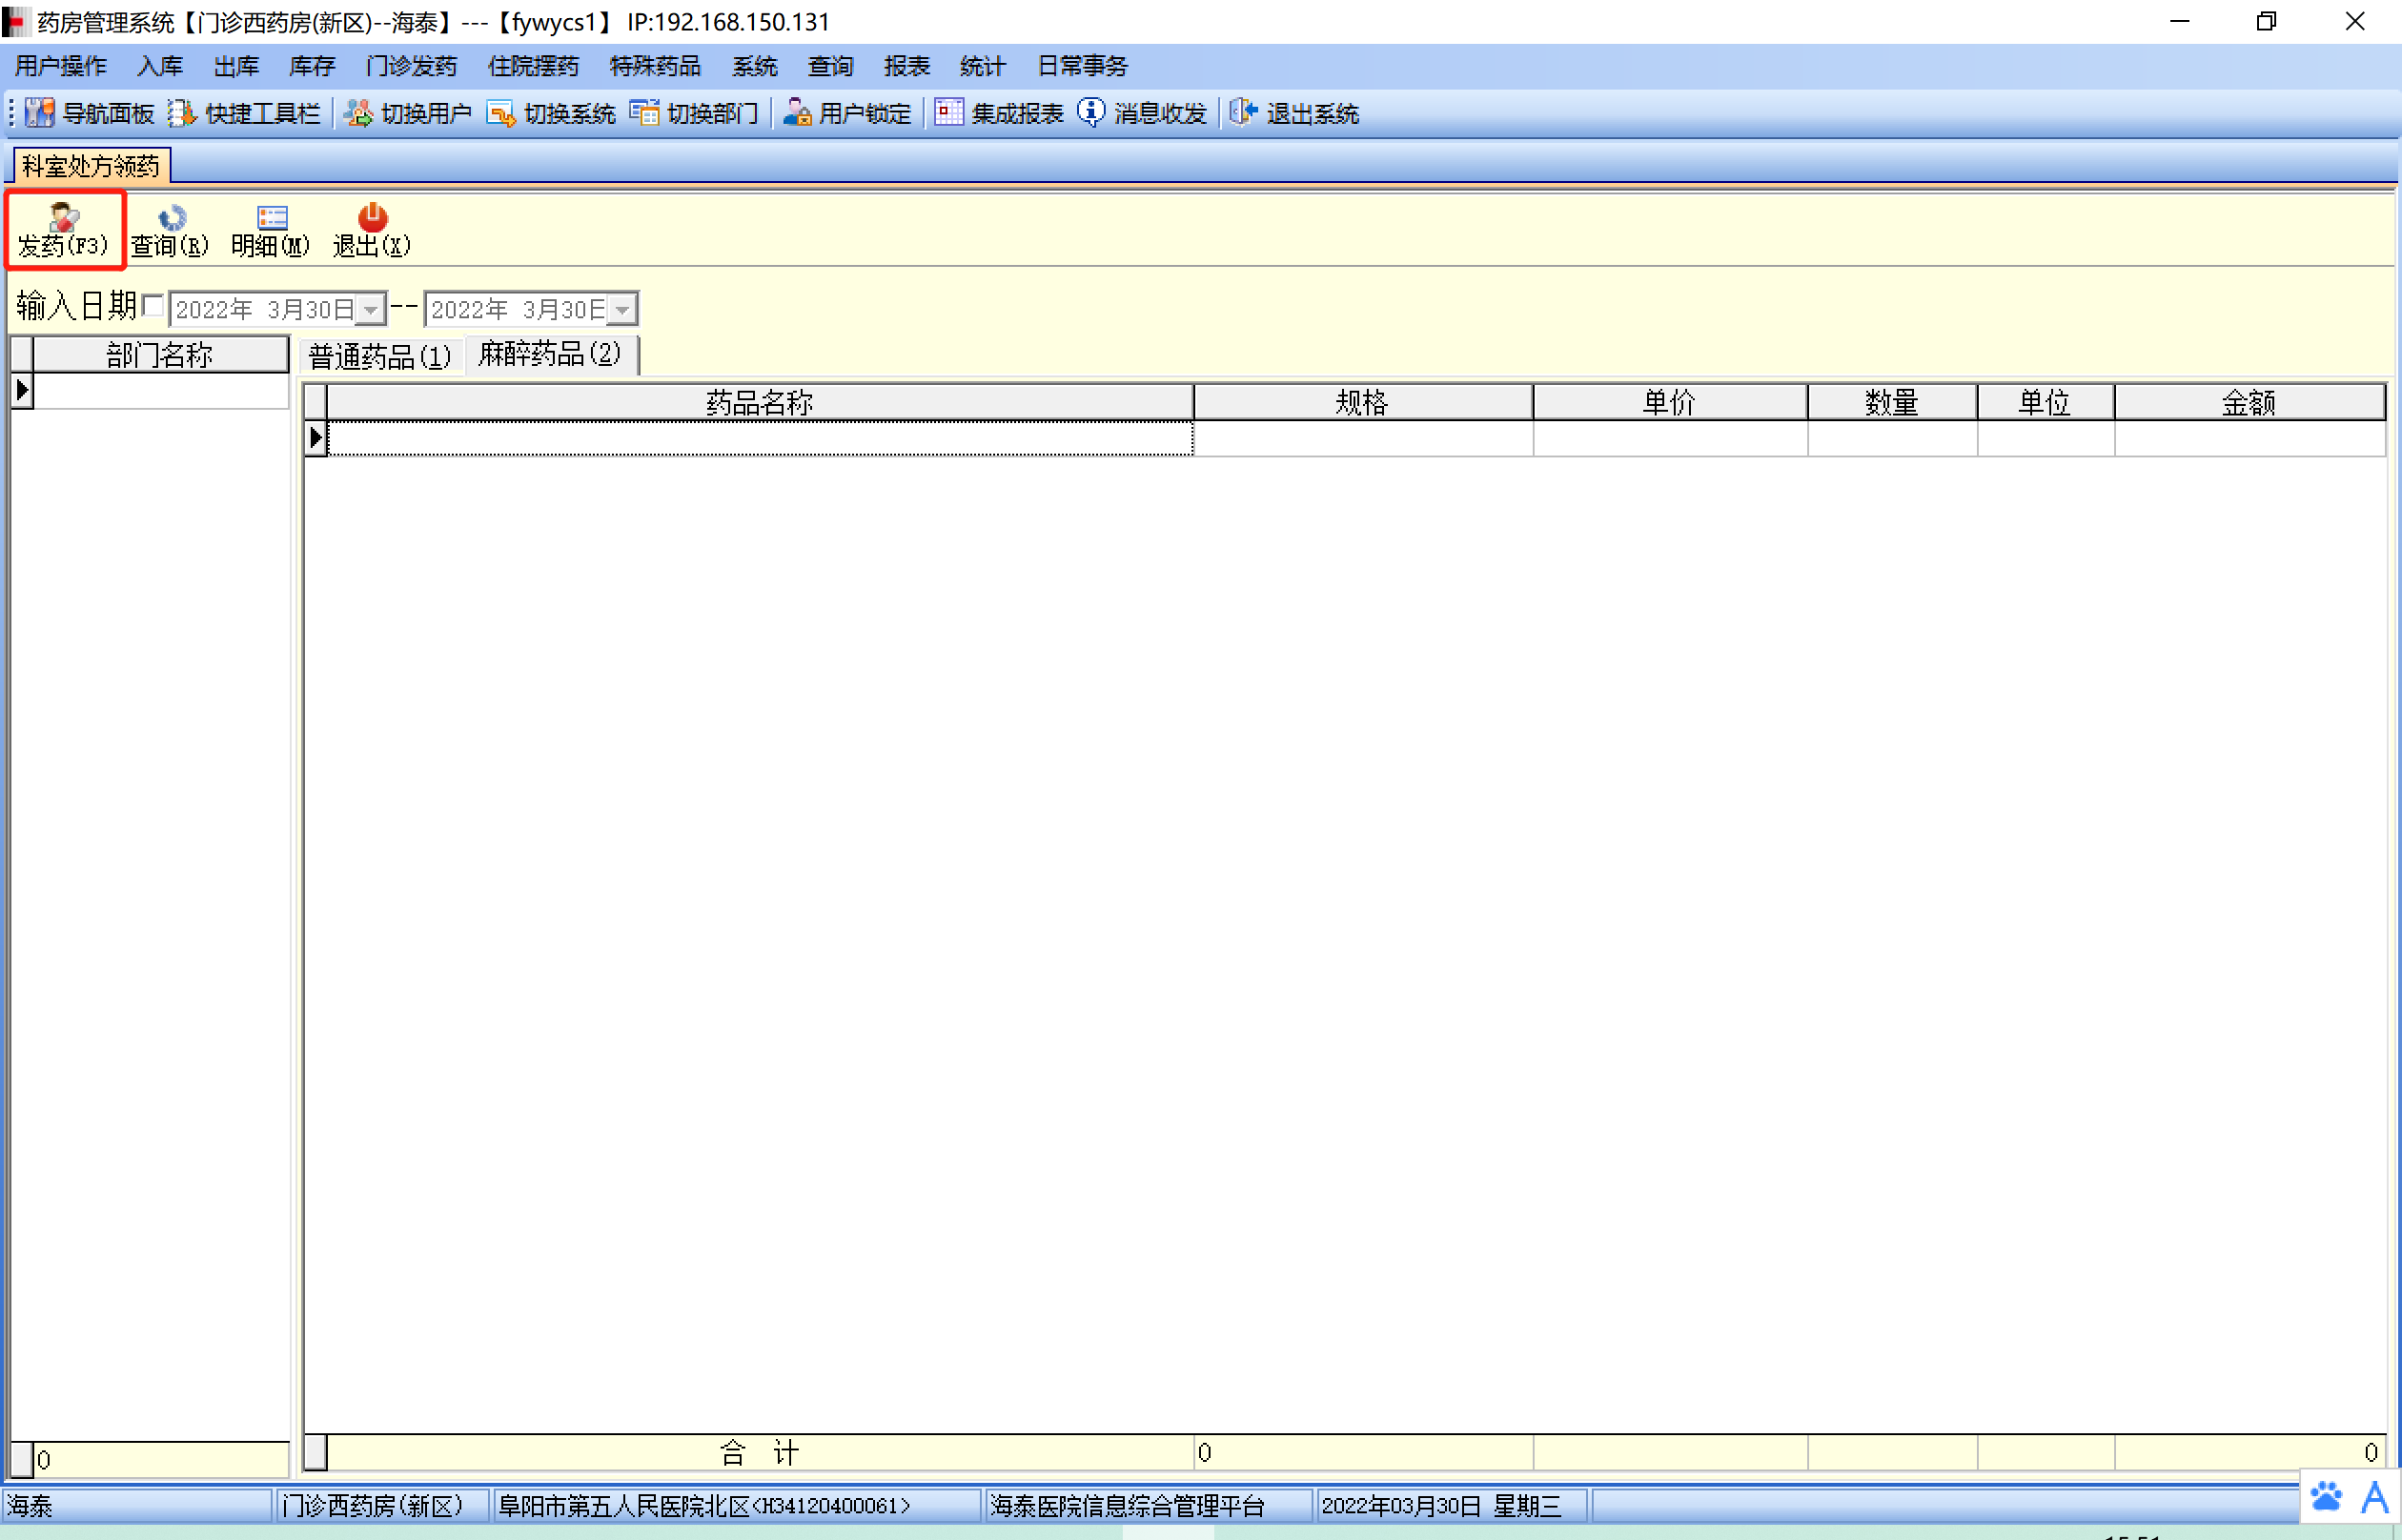Select the 麻醉药品(2) tab
The image size is (2402, 1540).
549,354
